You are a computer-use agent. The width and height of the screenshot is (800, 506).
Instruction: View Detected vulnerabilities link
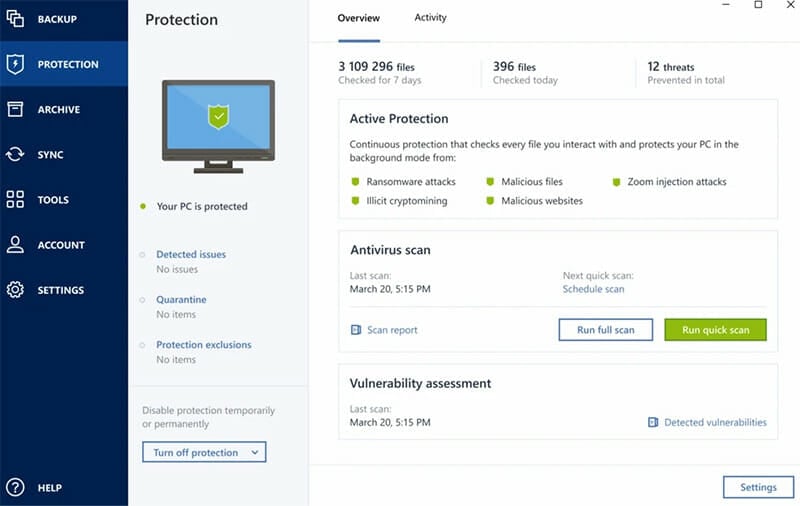click(x=715, y=422)
